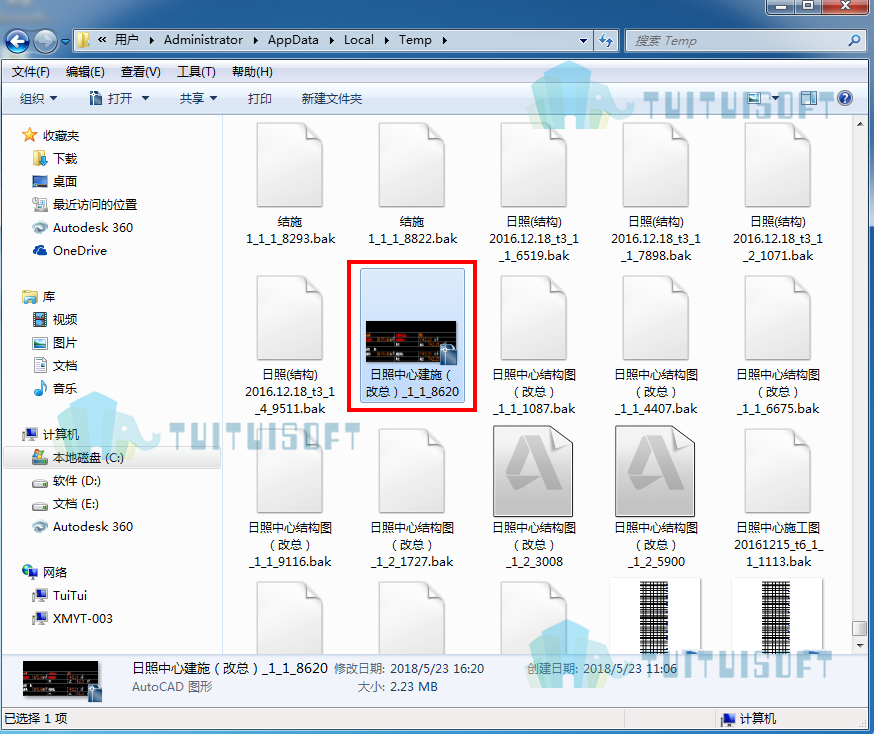Click the refresh icon beside address bar

pyautogui.click(x=606, y=41)
